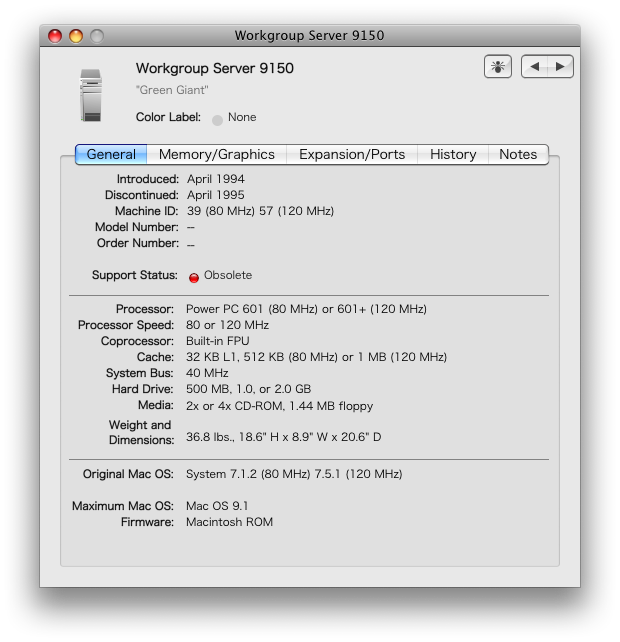Click the Support Status: label
Viewport: 620px width, 642px height.
135,275
